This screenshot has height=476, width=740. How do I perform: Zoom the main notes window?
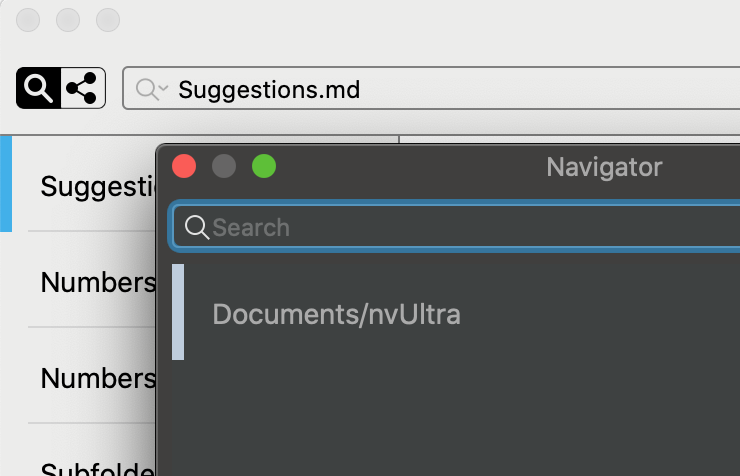[108, 19]
